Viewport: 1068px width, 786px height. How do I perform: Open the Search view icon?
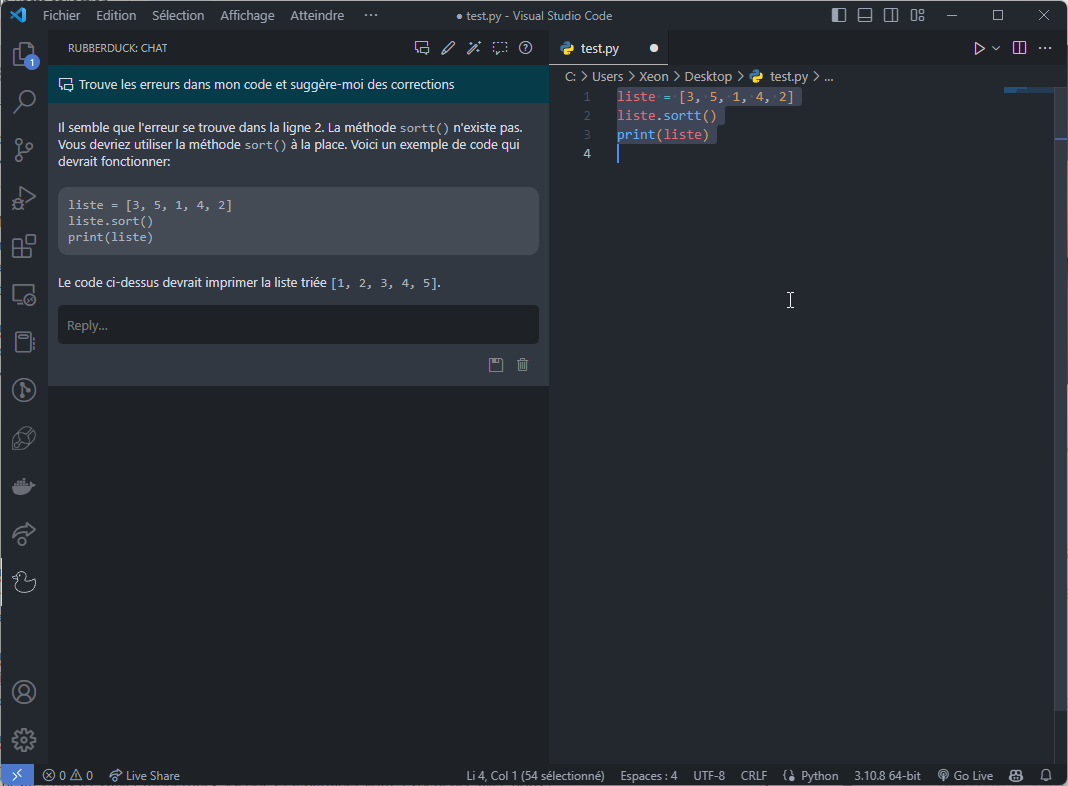[x=25, y=101]
